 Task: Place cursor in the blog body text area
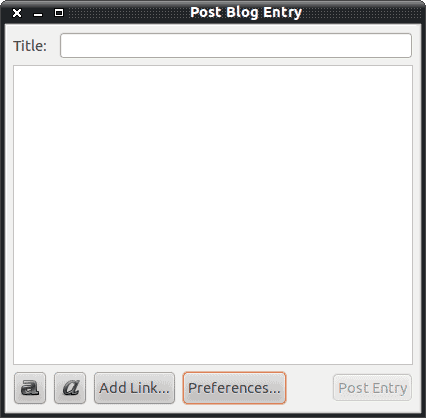[213, 215]
